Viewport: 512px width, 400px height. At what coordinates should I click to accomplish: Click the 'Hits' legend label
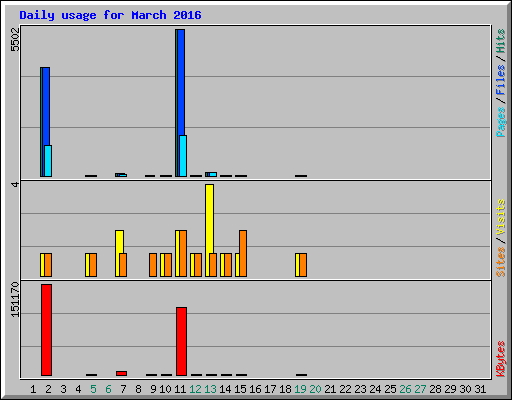[x=500, y=41]
